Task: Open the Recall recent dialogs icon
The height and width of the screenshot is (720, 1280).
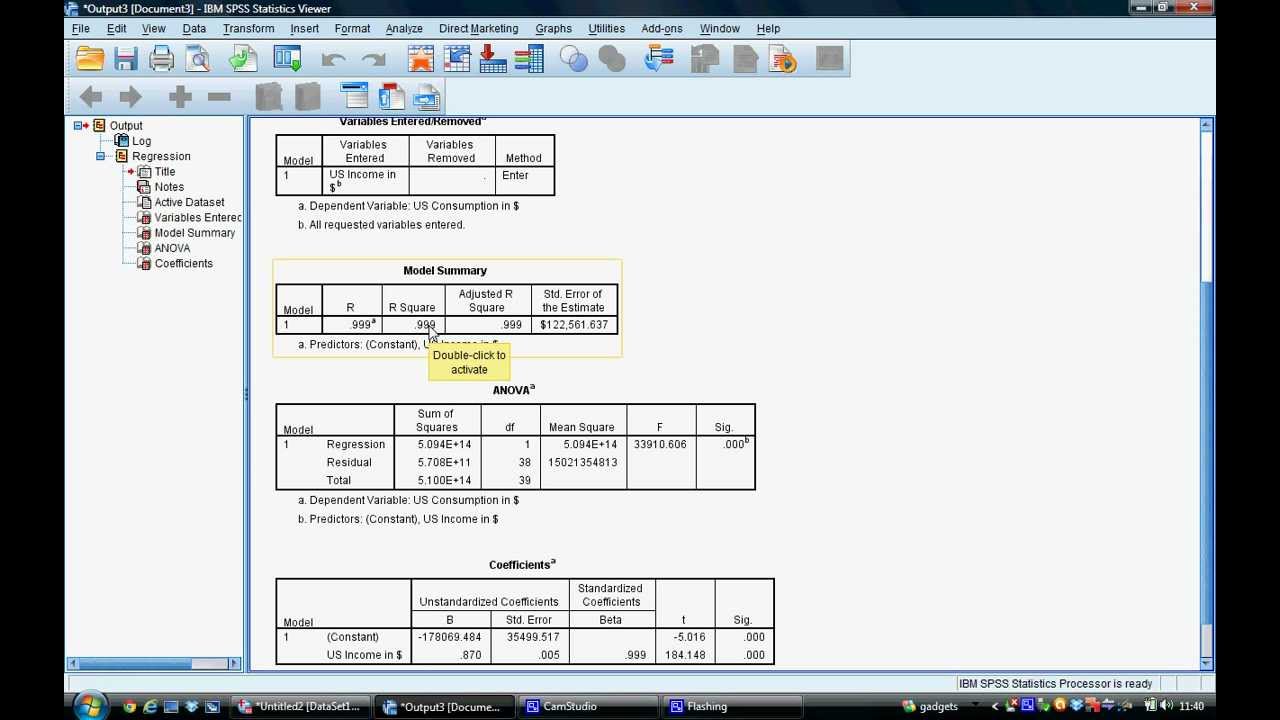Action: pyautogui.click(x=288, y=60)
